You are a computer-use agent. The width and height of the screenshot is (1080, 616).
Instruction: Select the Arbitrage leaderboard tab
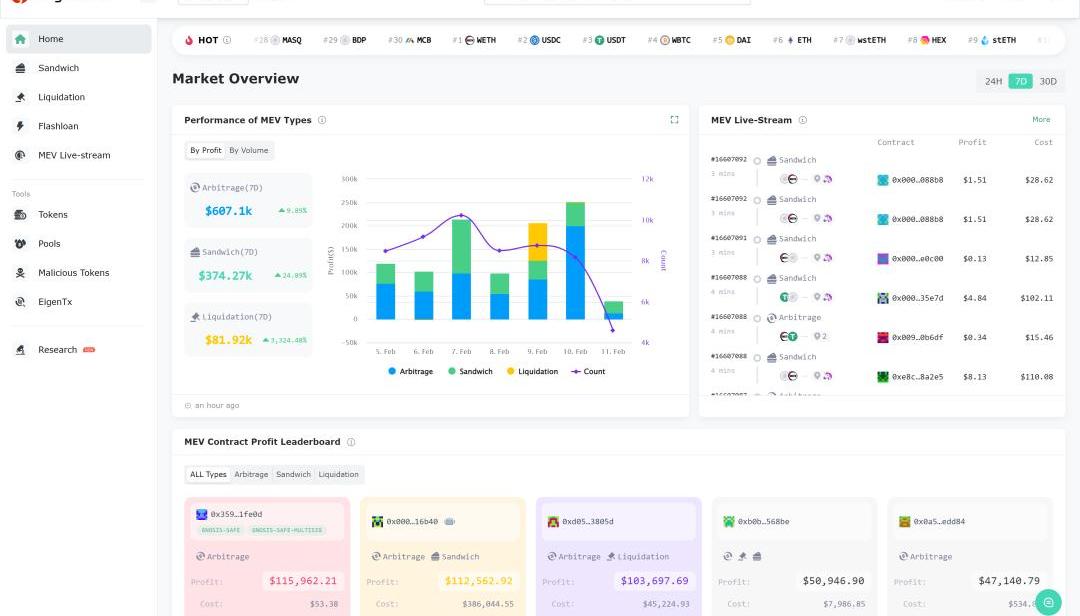pyautogui.click(x=251, y=474)
